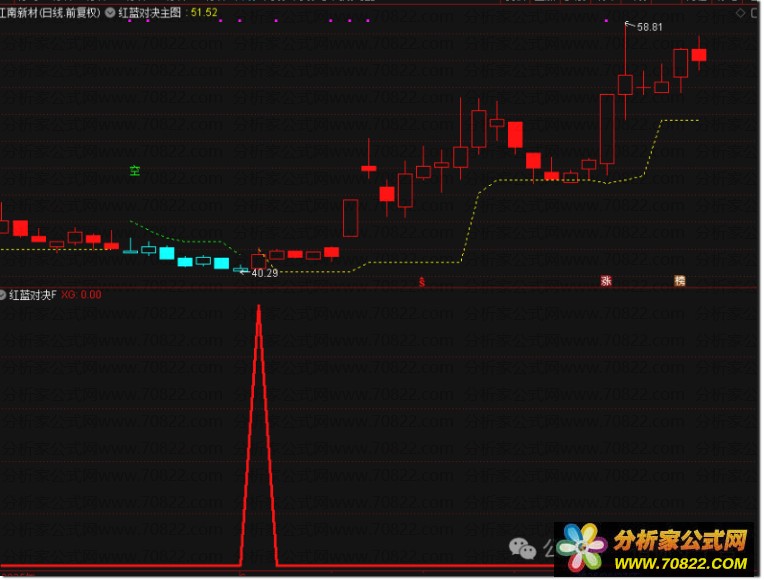The height and width of the screenshot is (580, 764).
Task: Click the 红蓝对决主图 indicator name label
Action: click(x=150, y=13)
